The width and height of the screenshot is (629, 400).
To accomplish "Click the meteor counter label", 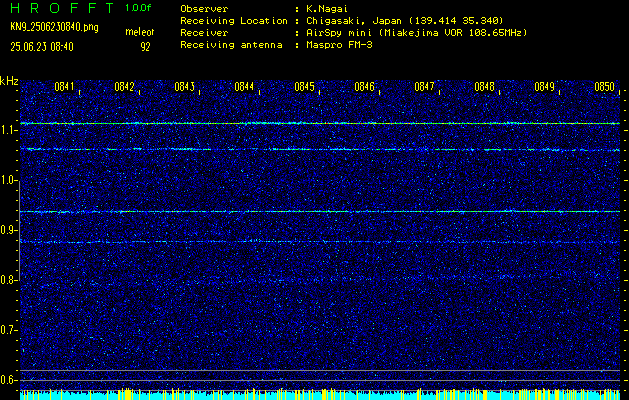I will point(140,32).
